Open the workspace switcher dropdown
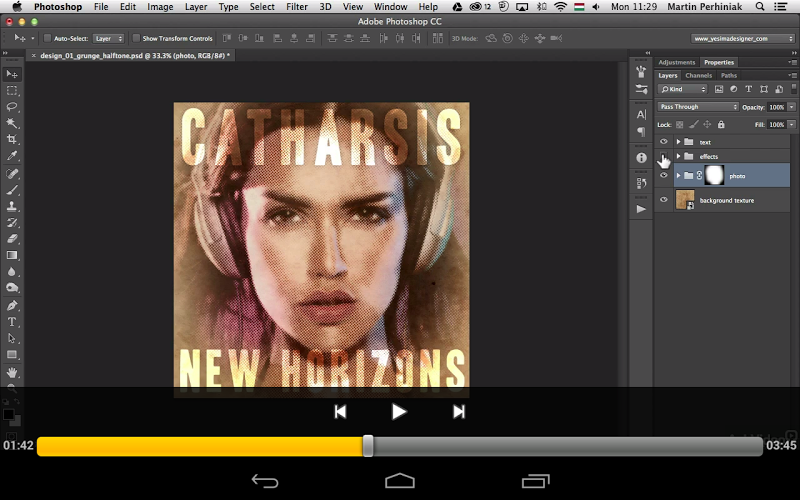 [x=742, y=38]
